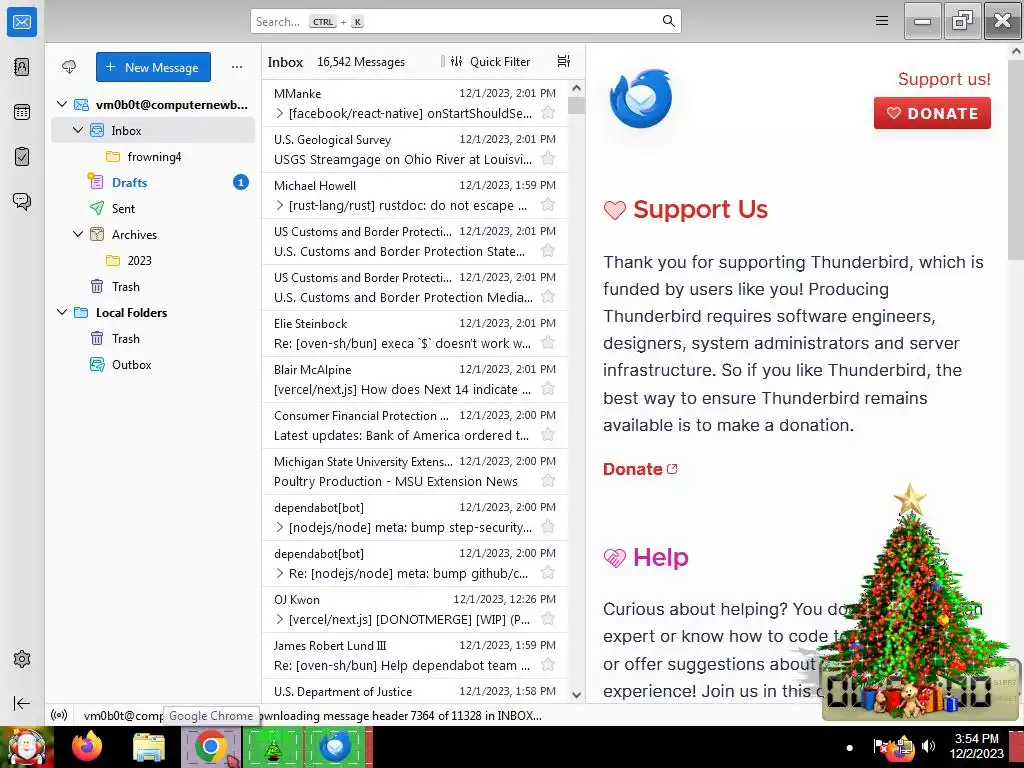Open the Mail space icon
1024x768 pixels.
click(22, 22)
